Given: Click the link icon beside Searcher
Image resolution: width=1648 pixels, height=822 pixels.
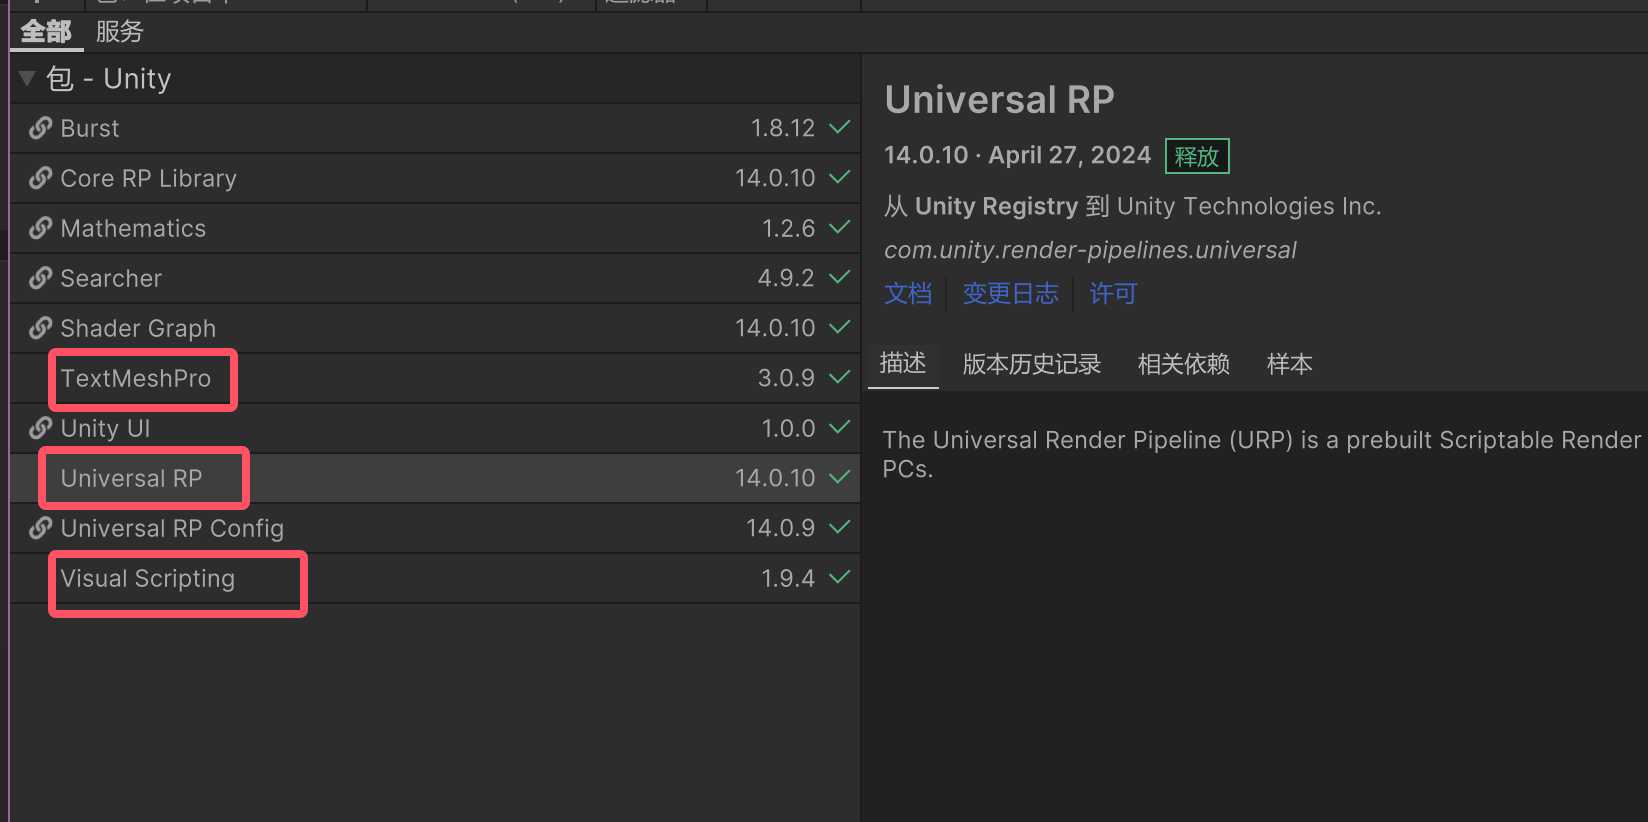Looking at the screenshot, I should 41,278.
